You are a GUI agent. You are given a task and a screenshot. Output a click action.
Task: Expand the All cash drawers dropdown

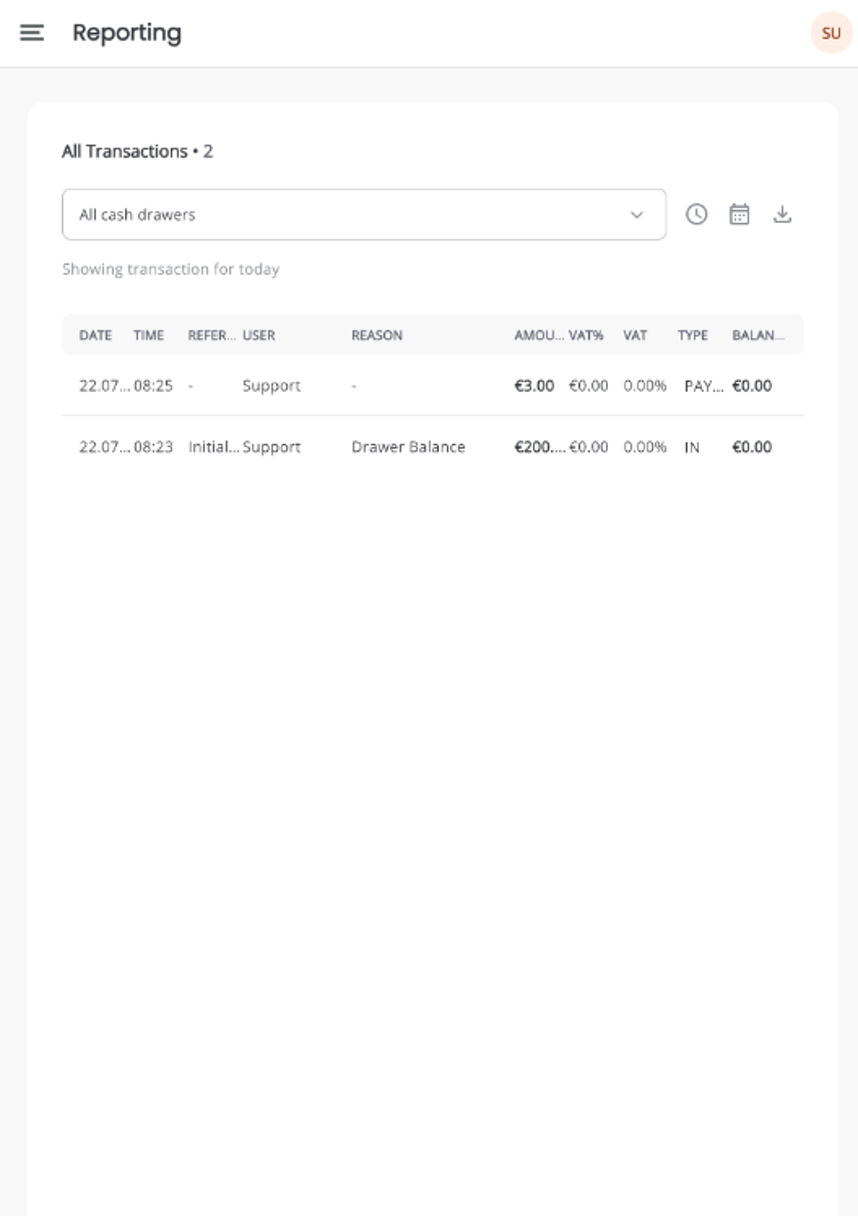tap(364, 214)
